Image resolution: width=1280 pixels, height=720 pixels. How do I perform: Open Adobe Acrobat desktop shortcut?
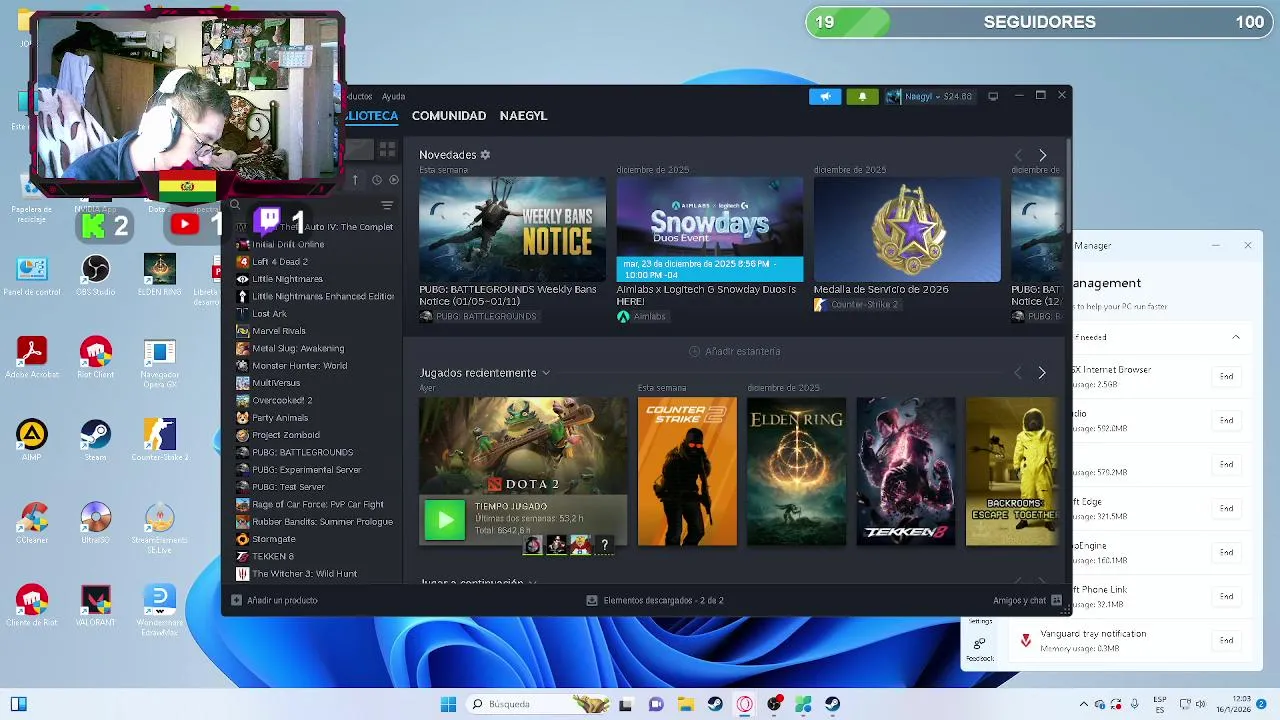(32, 358)
